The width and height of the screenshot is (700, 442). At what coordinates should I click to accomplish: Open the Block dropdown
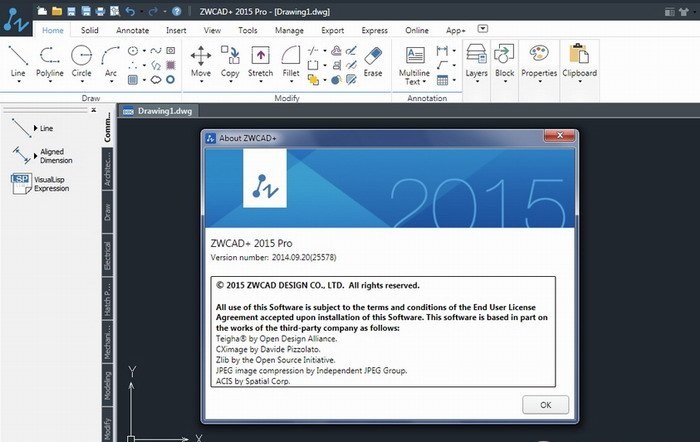click(505, 81)
